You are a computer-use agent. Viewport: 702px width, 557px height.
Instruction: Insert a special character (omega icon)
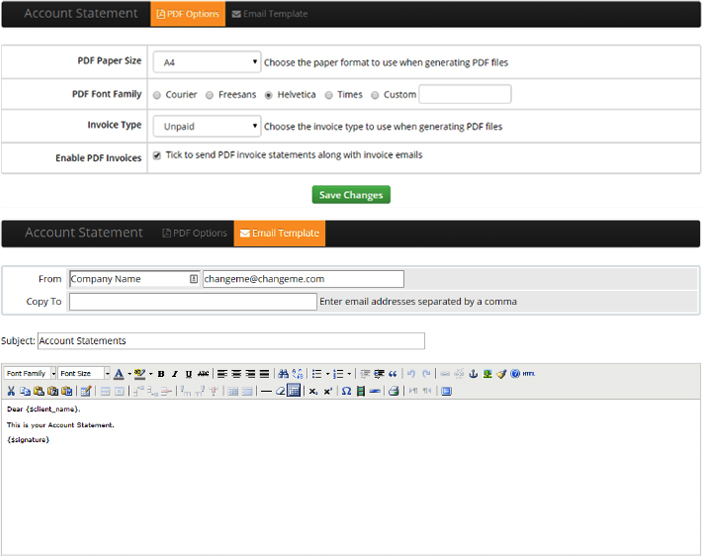(346, 391)
